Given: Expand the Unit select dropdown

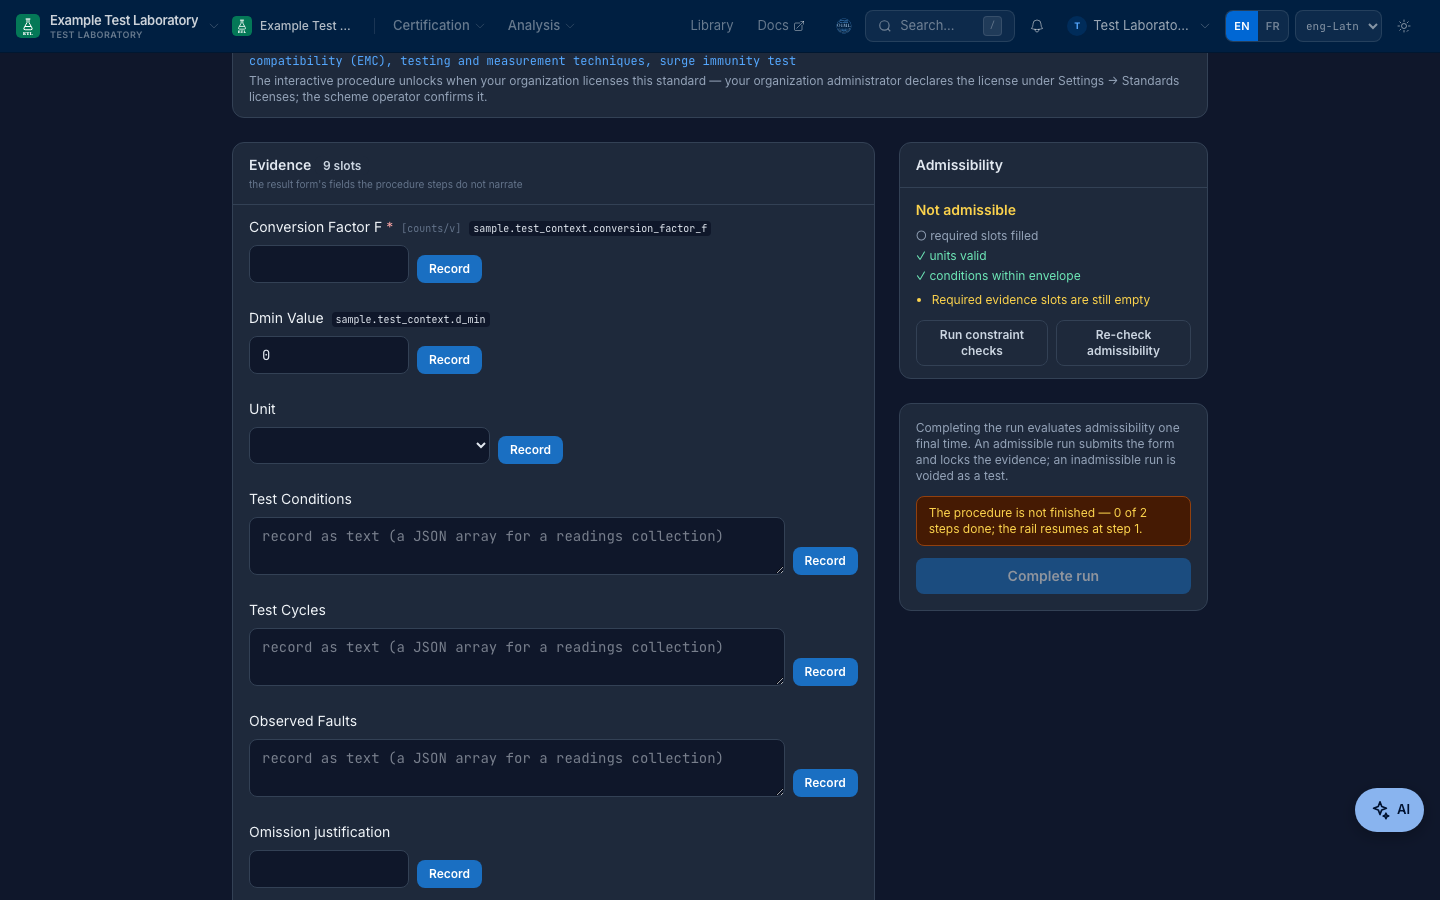Looking at the screenshot, I should point(369,446).
